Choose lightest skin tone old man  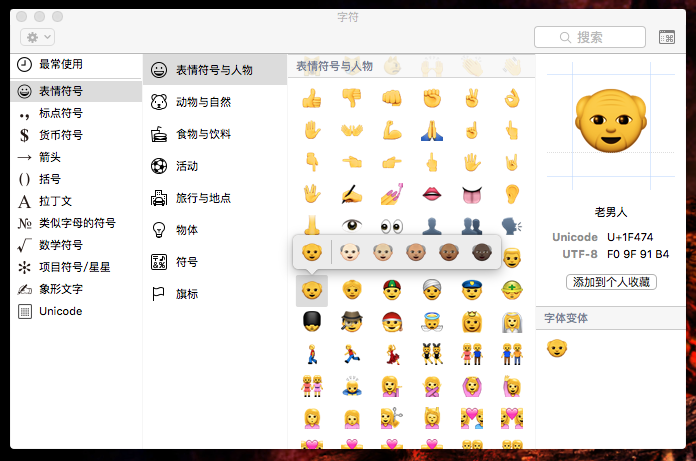point(350,252)
